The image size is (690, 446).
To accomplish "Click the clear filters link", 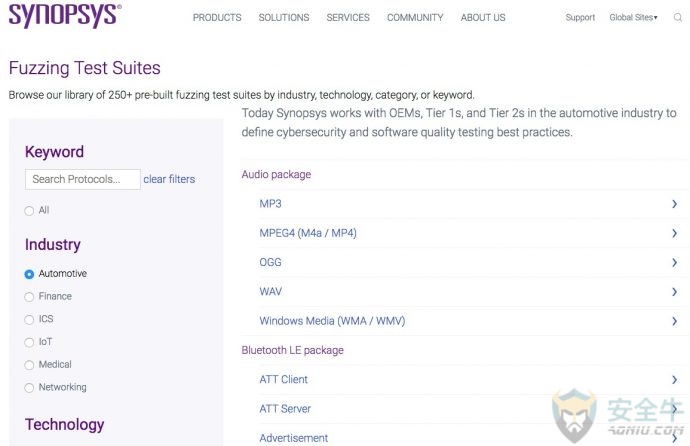I will tap(169, 179).
